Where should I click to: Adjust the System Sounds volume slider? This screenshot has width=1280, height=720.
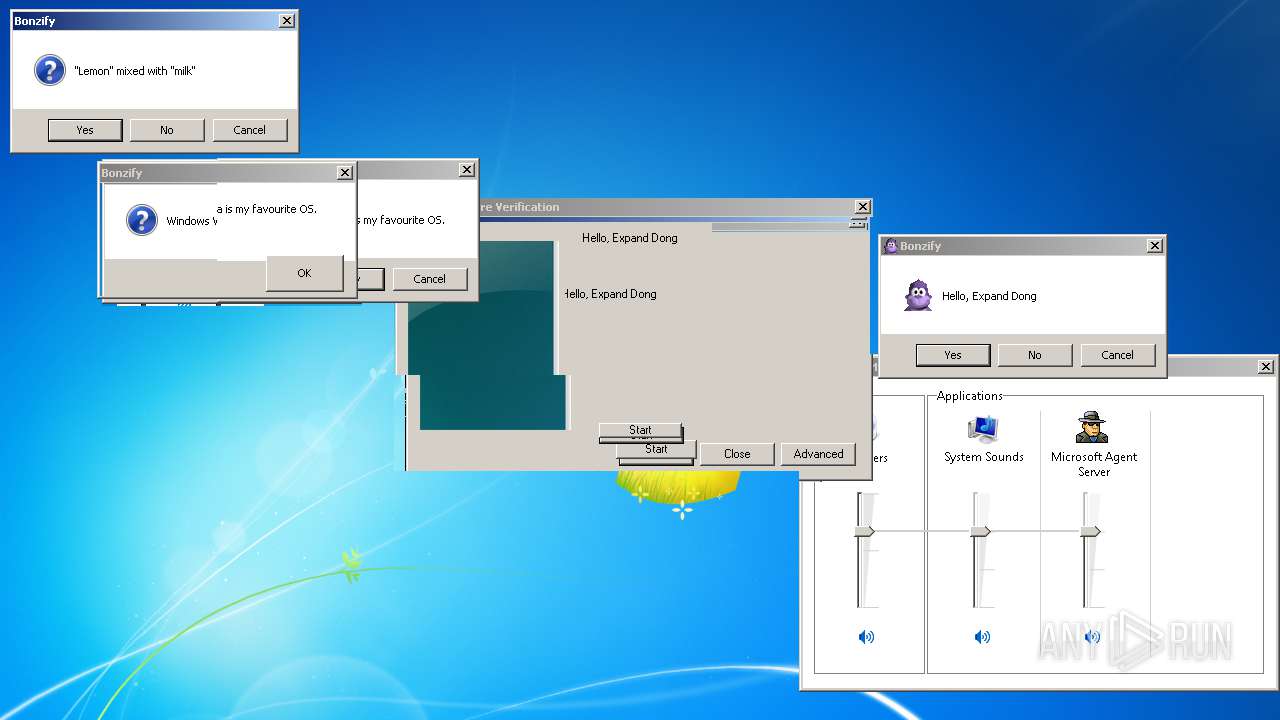click(981, 531)
